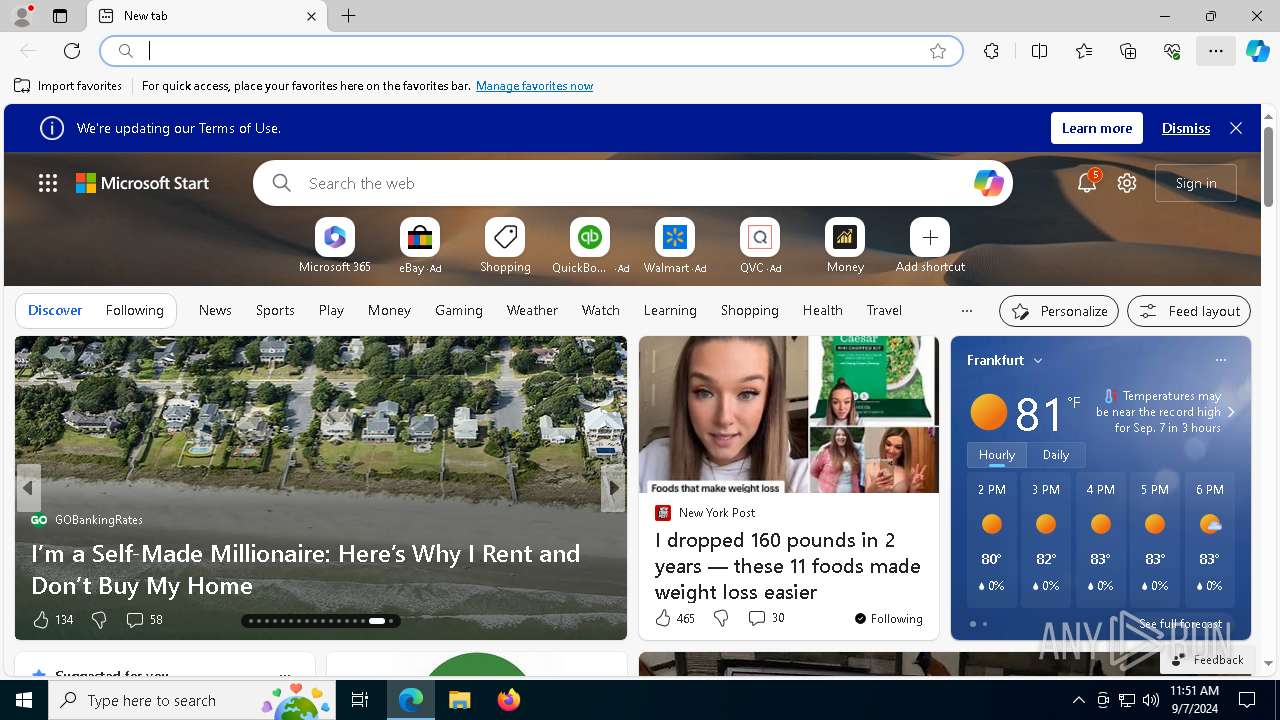
Task: Toggle Following on New York Post card
Action: [x=888, y=619]
